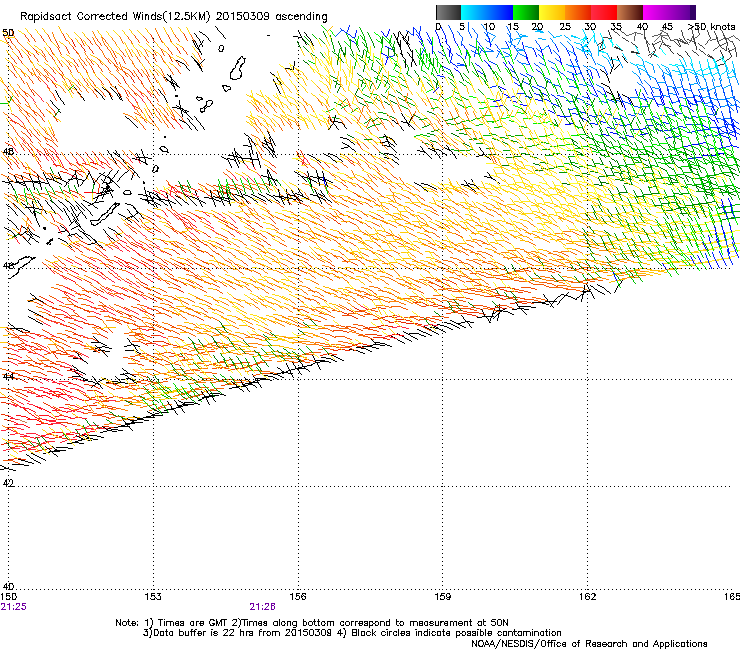Click the '162' longitude axis label

point(588,597)
